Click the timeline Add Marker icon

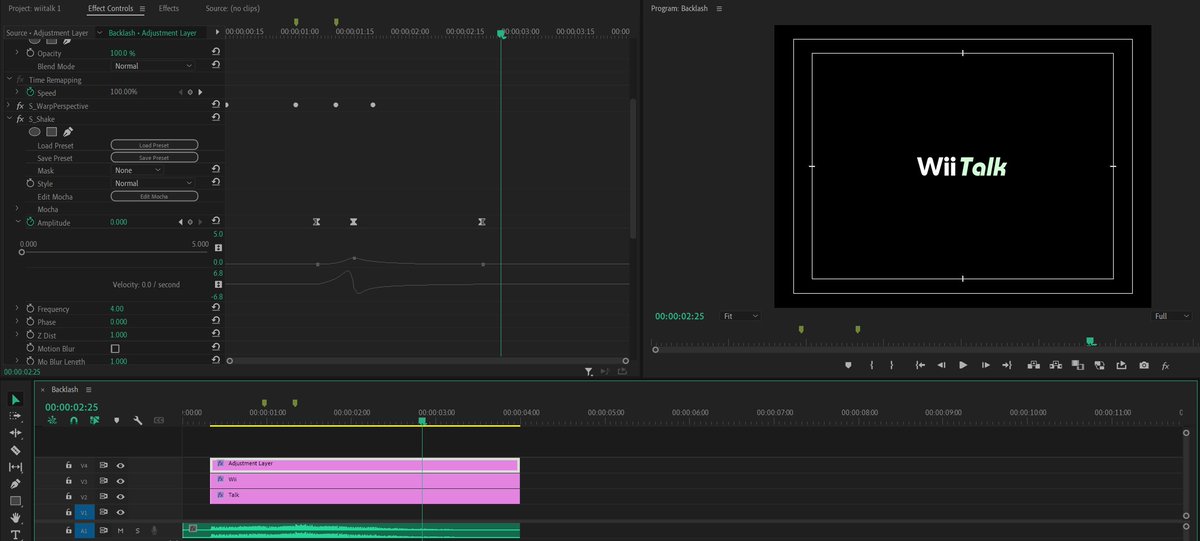point(116,421)
